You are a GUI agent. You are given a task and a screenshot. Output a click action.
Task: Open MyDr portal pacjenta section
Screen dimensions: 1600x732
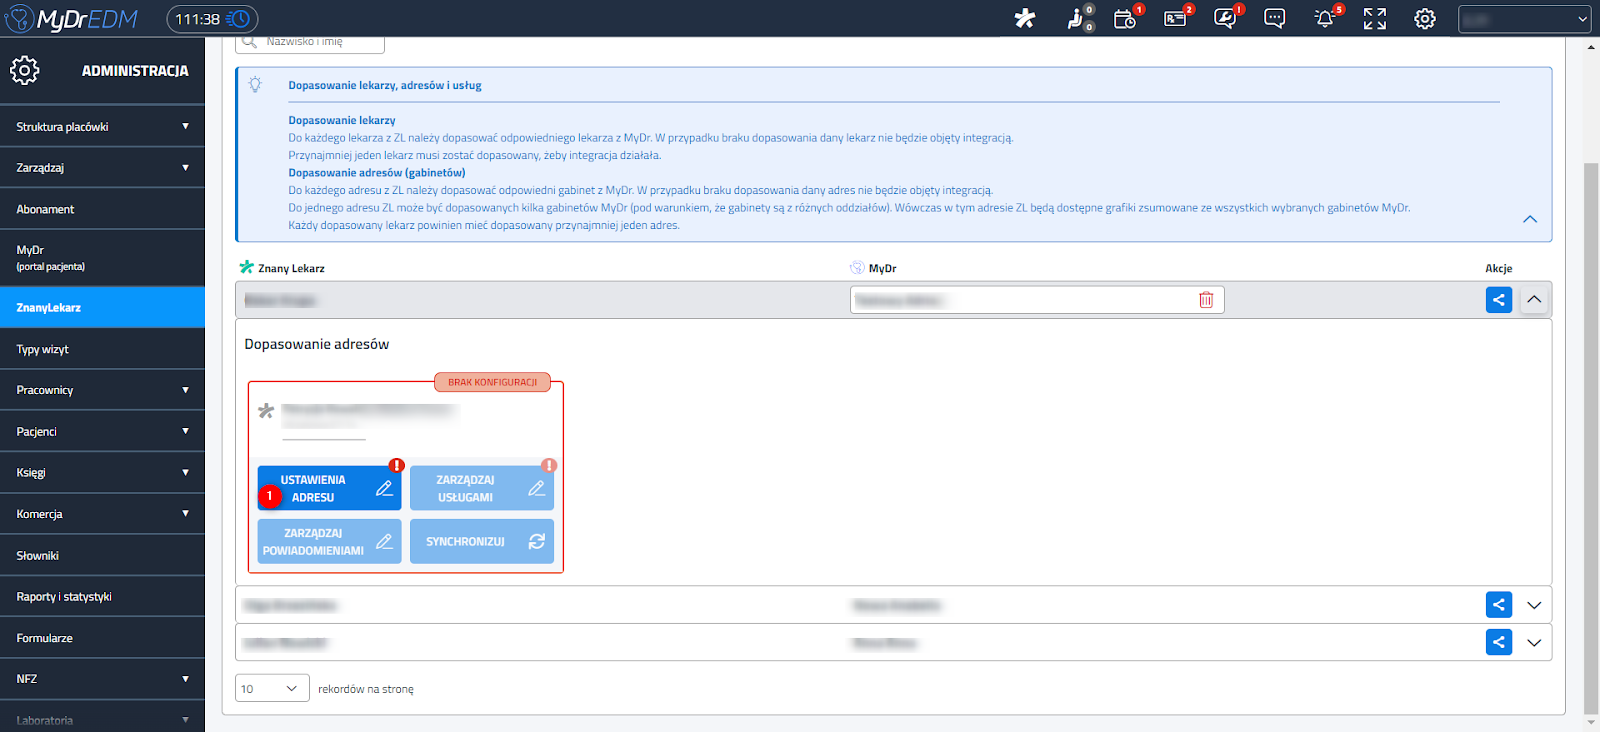[x=102, y=258]
